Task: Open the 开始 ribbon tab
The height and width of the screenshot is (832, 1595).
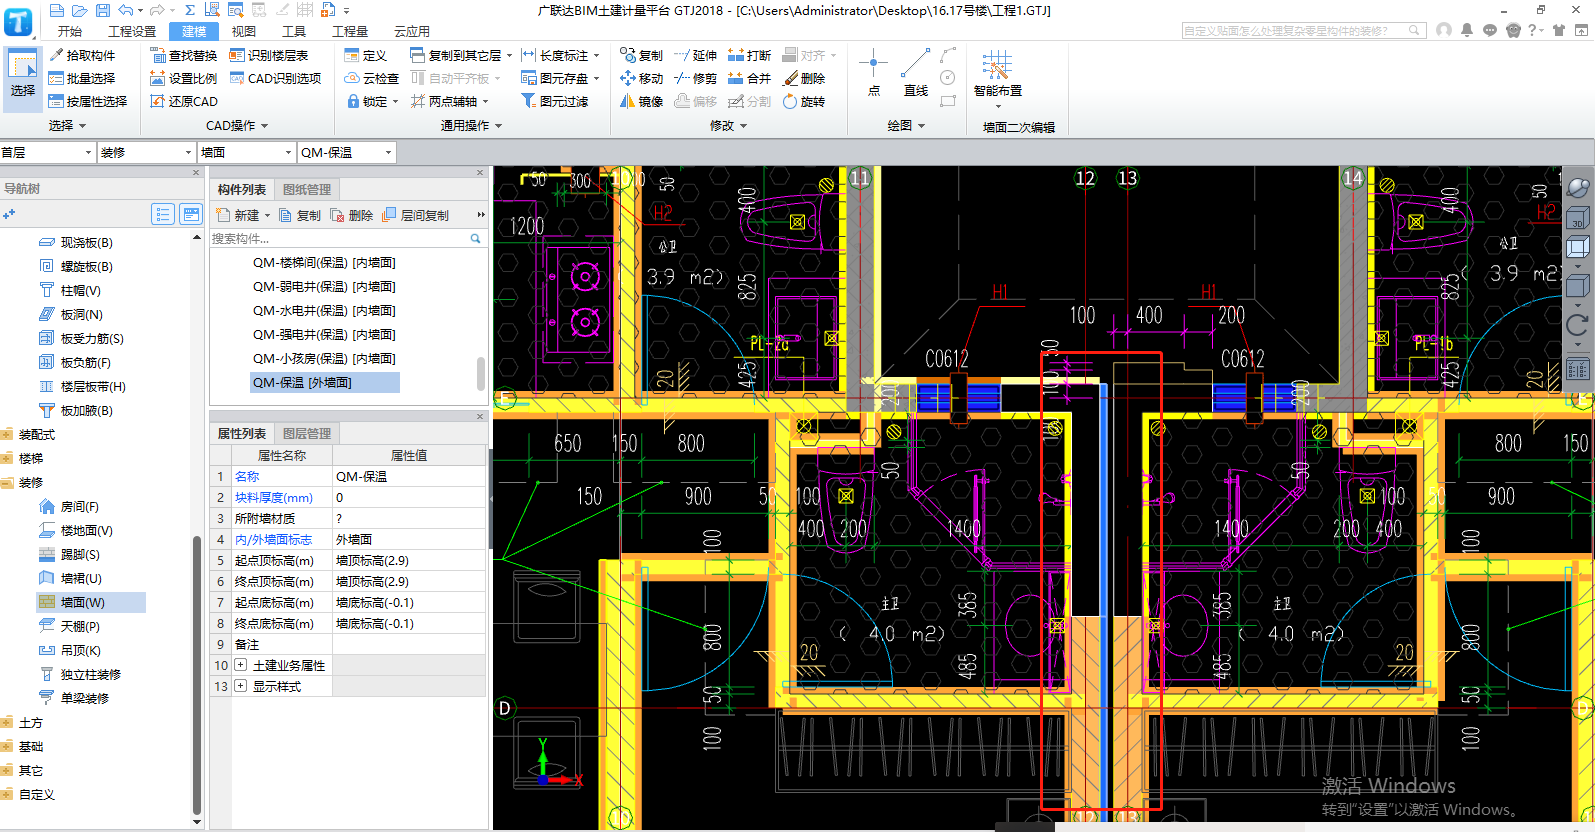Action: tap(70, 31)
